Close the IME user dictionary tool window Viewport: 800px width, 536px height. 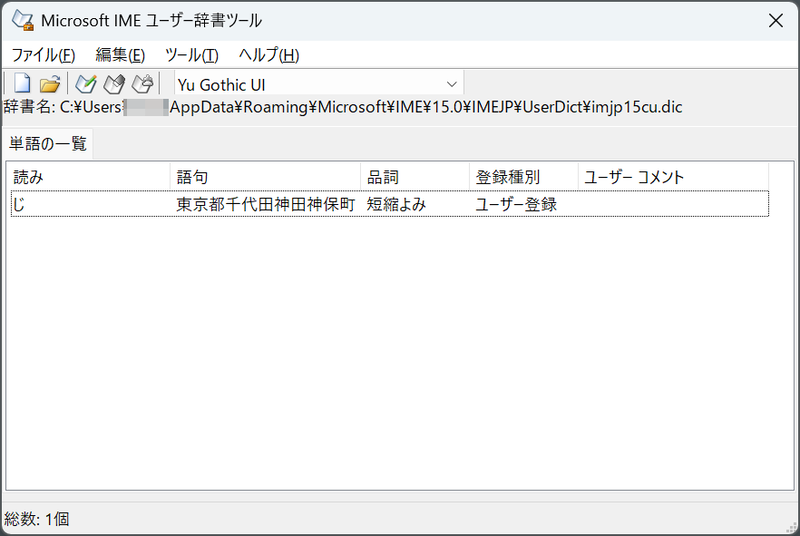(776, 20)
